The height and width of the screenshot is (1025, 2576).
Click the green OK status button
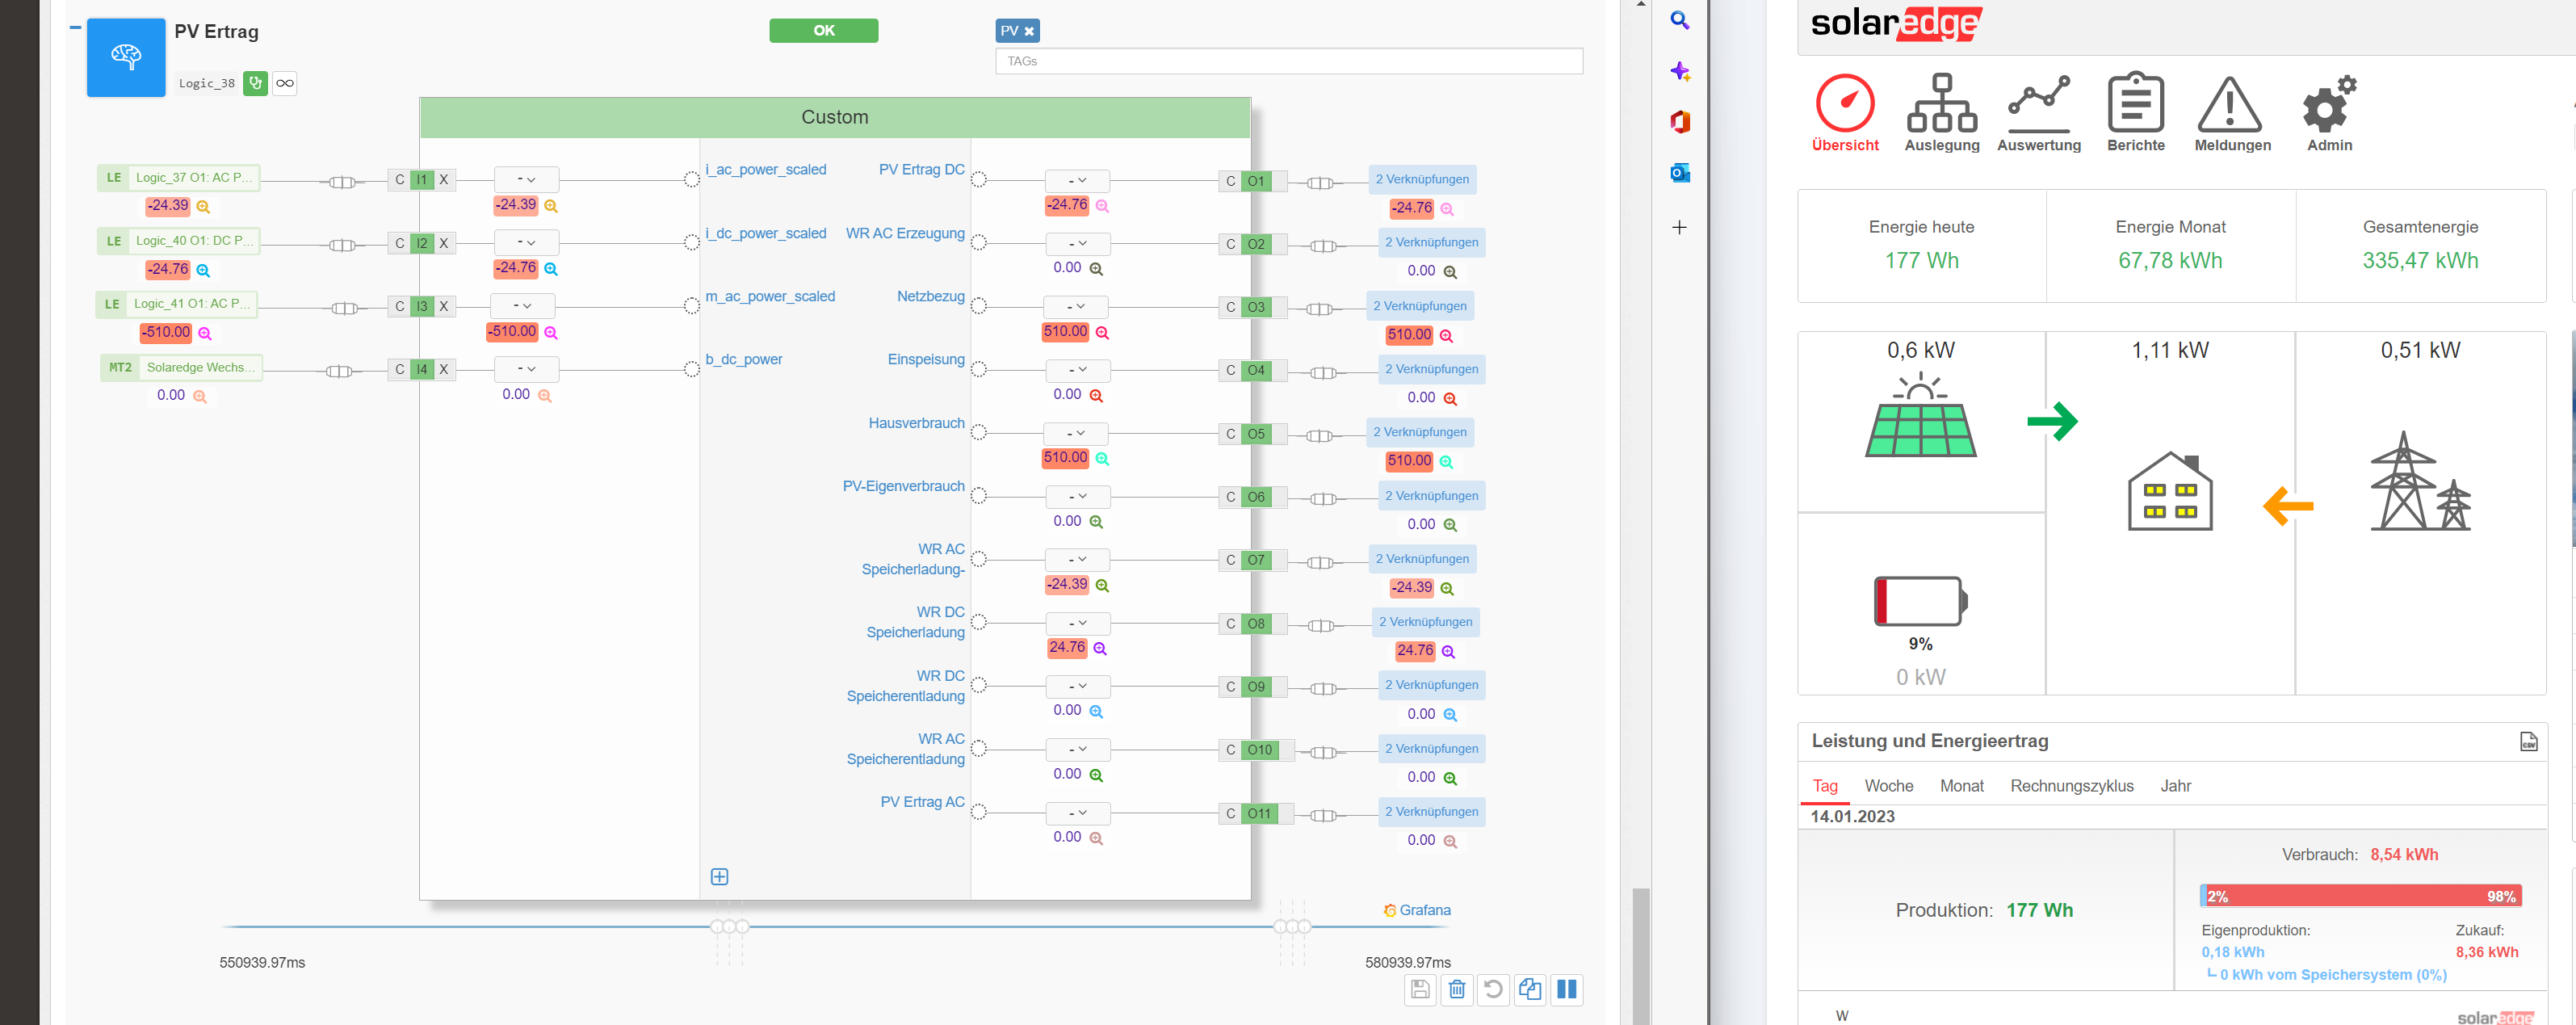pyautogui.click(x=823, y=30)
